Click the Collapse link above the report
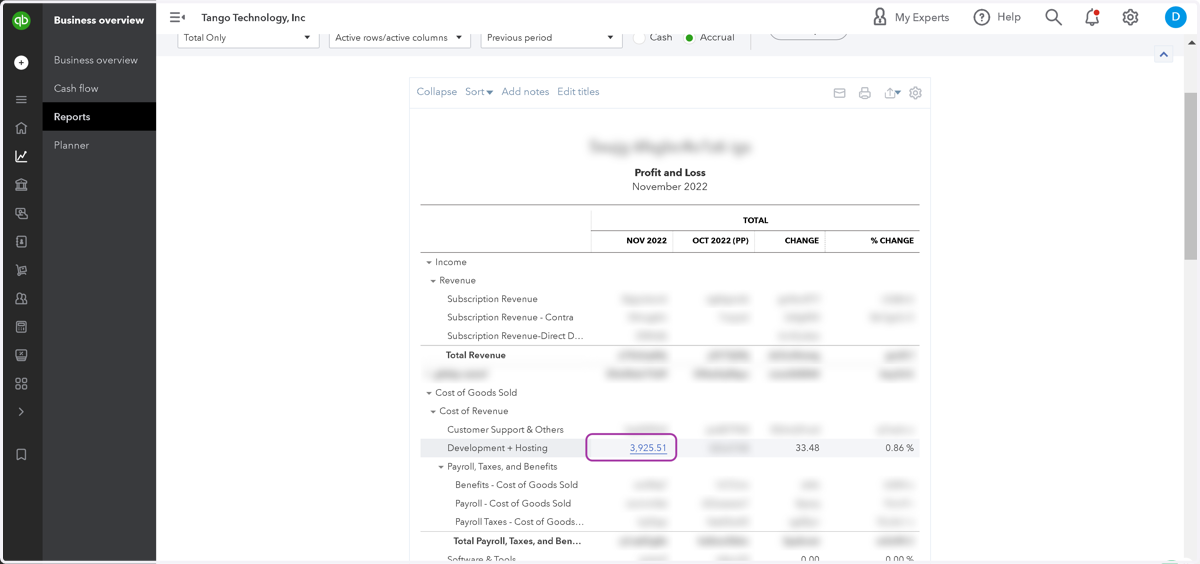 pyautogui.click(x=437, y=92)
